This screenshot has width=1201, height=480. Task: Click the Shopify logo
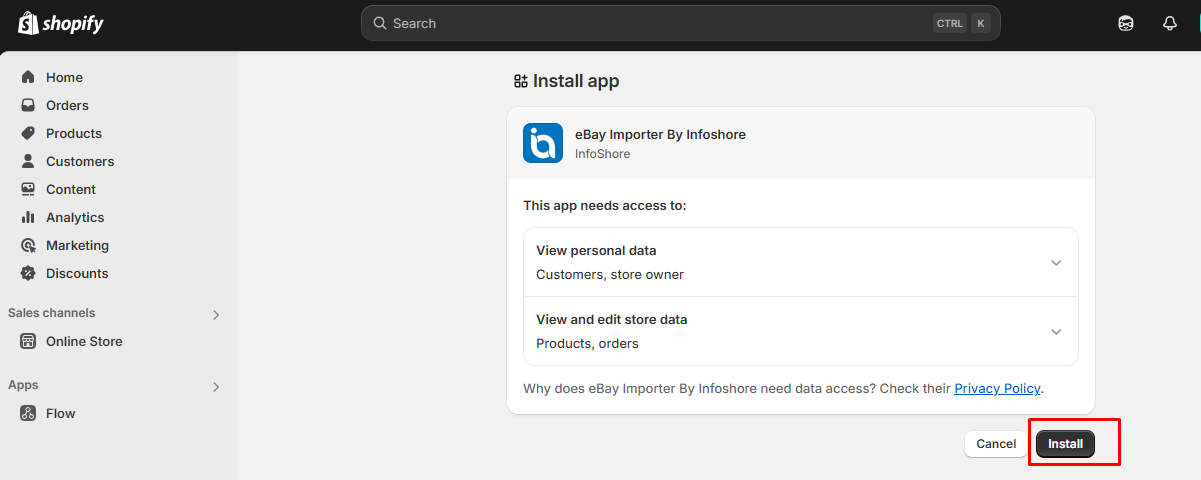pyautogui.click(x=60, y=23)
